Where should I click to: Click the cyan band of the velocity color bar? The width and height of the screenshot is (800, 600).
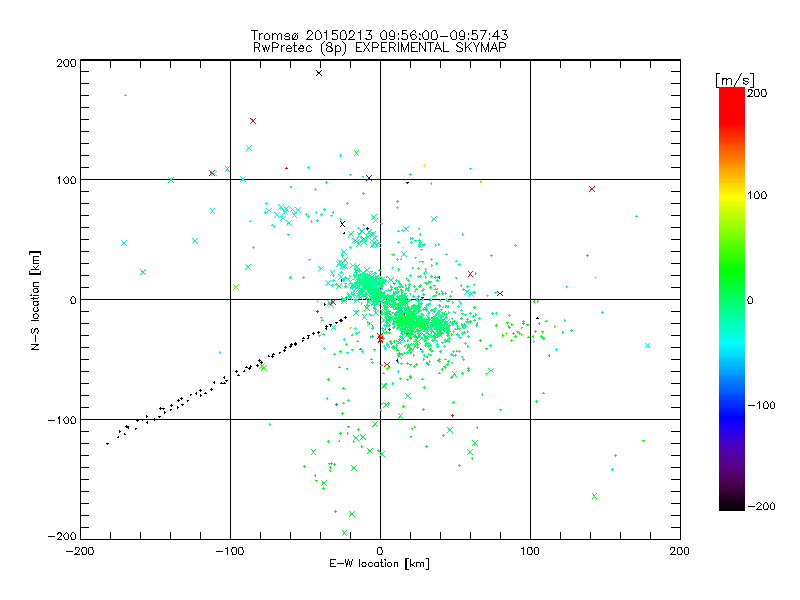(732, 347)
